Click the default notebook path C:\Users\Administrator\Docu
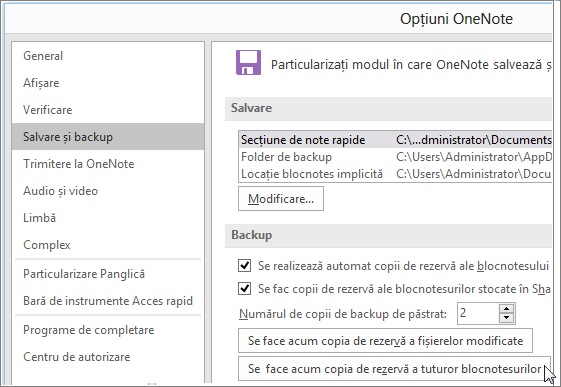561x387 pixels. click(x=473, y=174)
